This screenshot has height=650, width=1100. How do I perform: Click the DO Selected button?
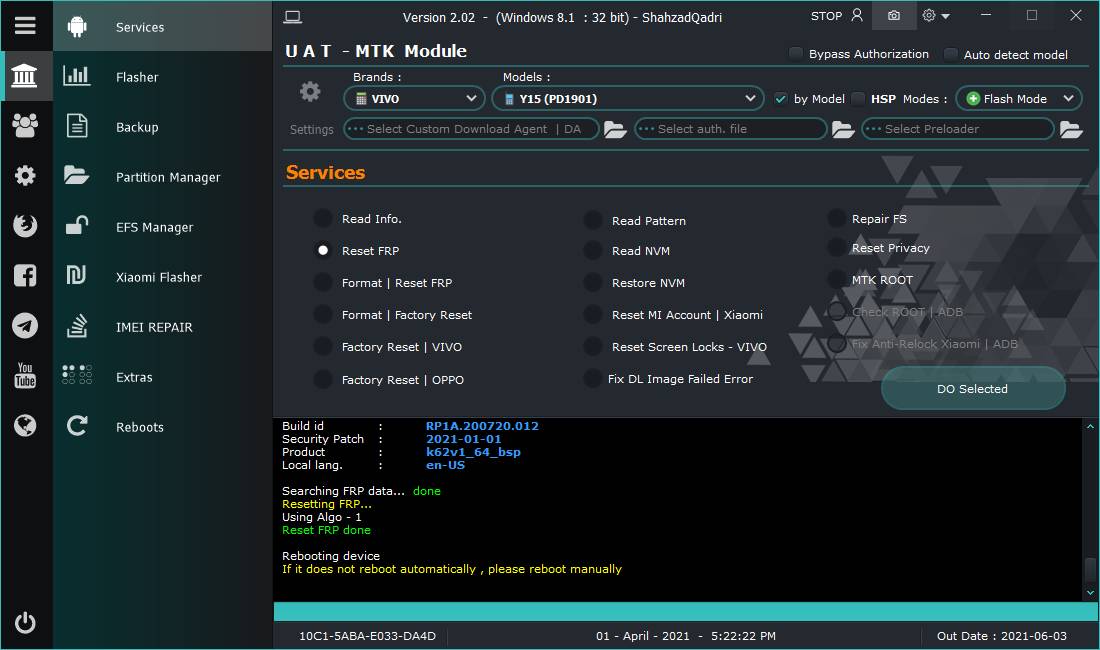click(x=972, y=388)
